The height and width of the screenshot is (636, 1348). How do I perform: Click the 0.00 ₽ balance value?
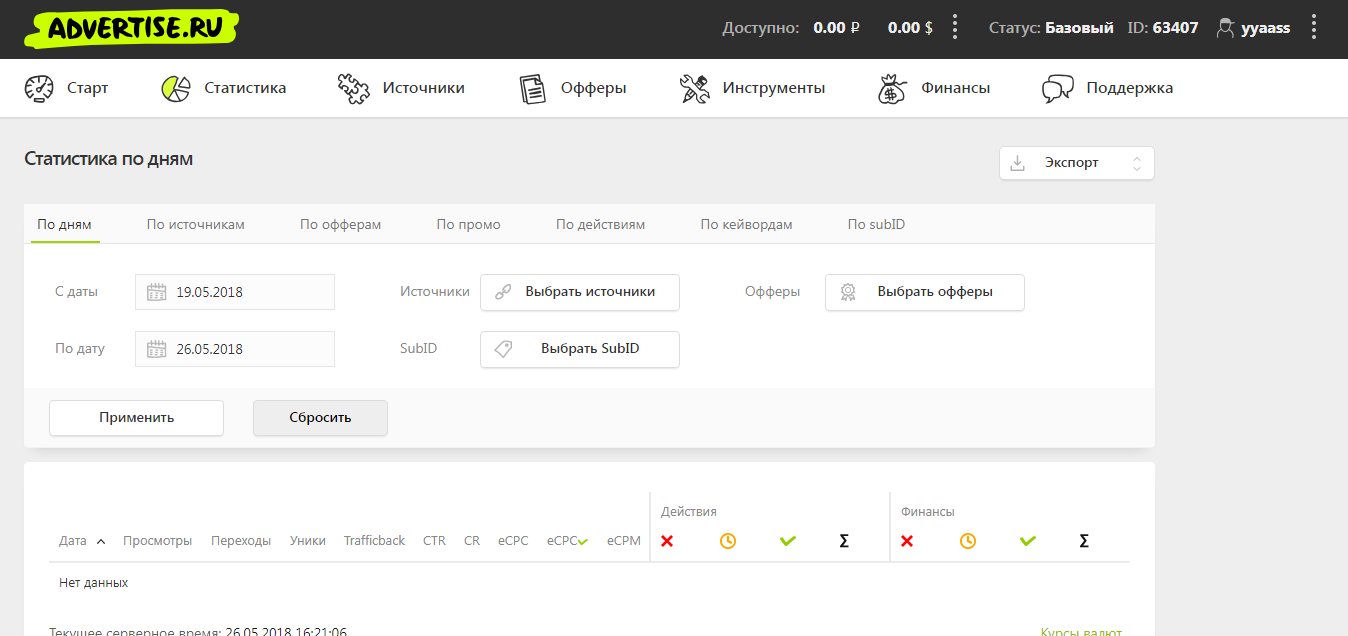(837, 28)
